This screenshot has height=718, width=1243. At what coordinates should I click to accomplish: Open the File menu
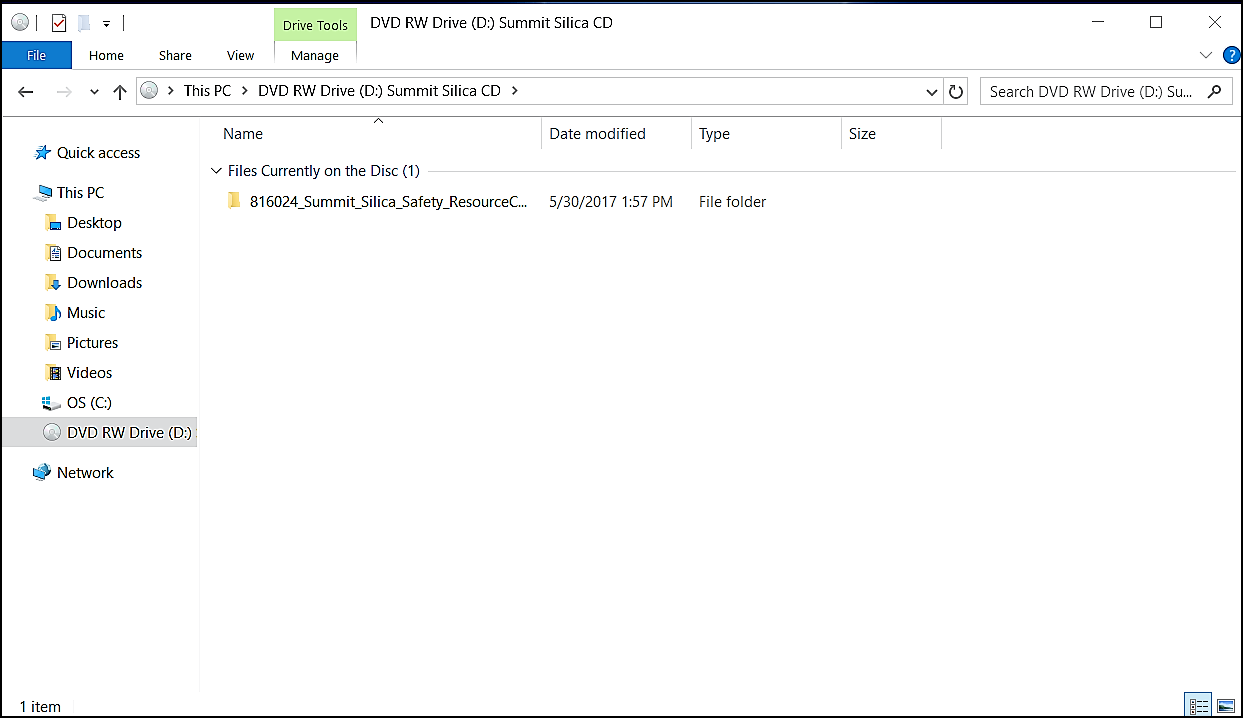pyautogui.click(x=37, y=55)
